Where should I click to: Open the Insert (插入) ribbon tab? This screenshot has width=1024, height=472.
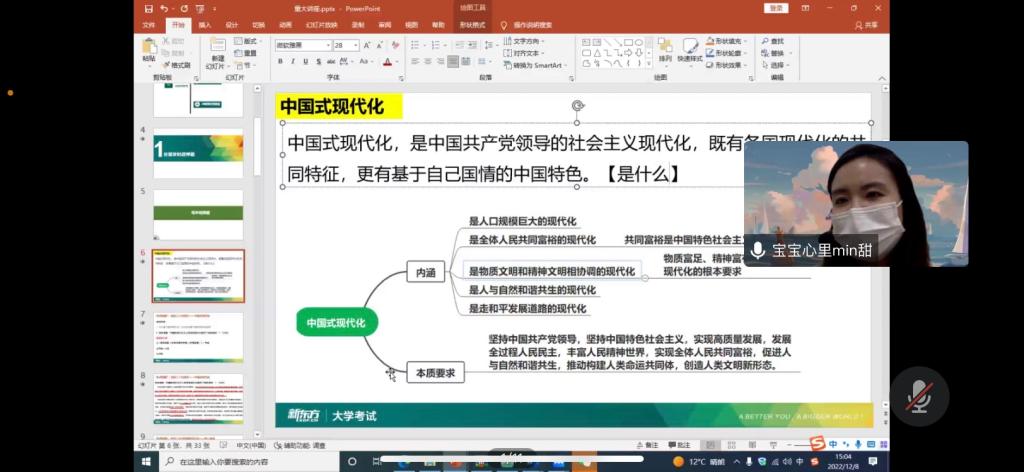(204, 24)
